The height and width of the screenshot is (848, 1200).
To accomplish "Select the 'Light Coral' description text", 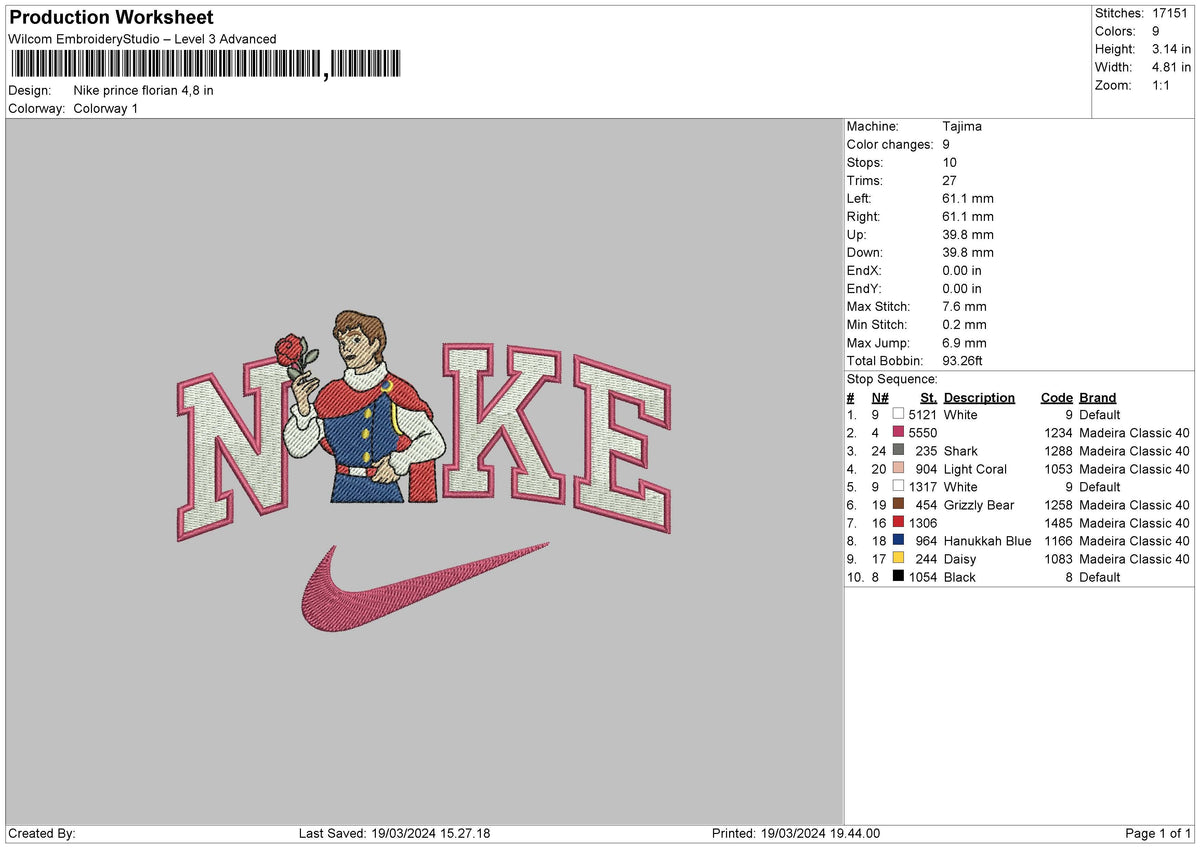I will click(975, 469).
